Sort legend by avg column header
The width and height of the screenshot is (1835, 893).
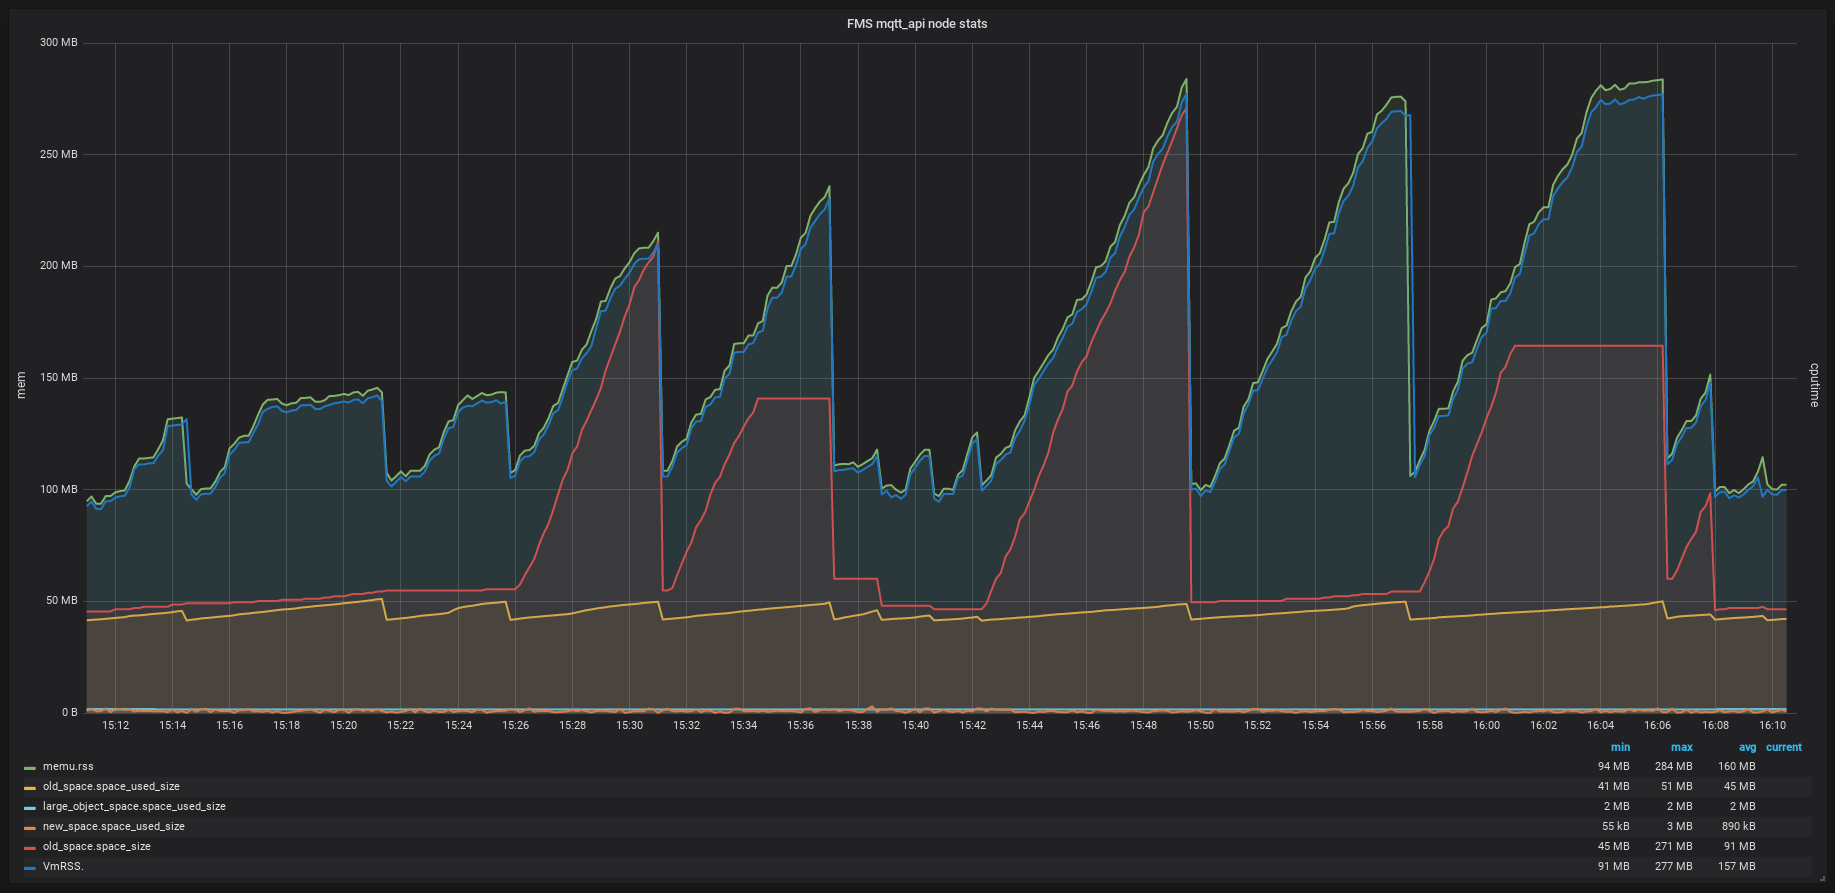pyautogui.click(x=1747, y=748)
